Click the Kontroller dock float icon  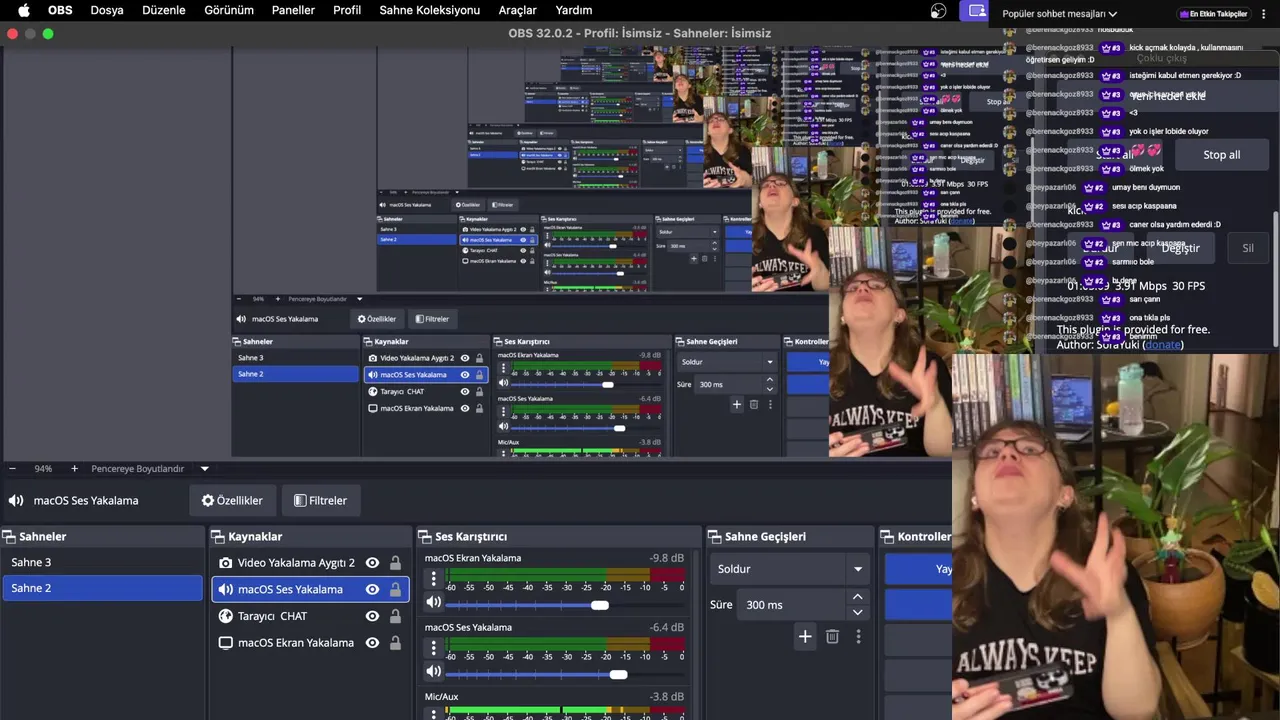tap(888, 537)
